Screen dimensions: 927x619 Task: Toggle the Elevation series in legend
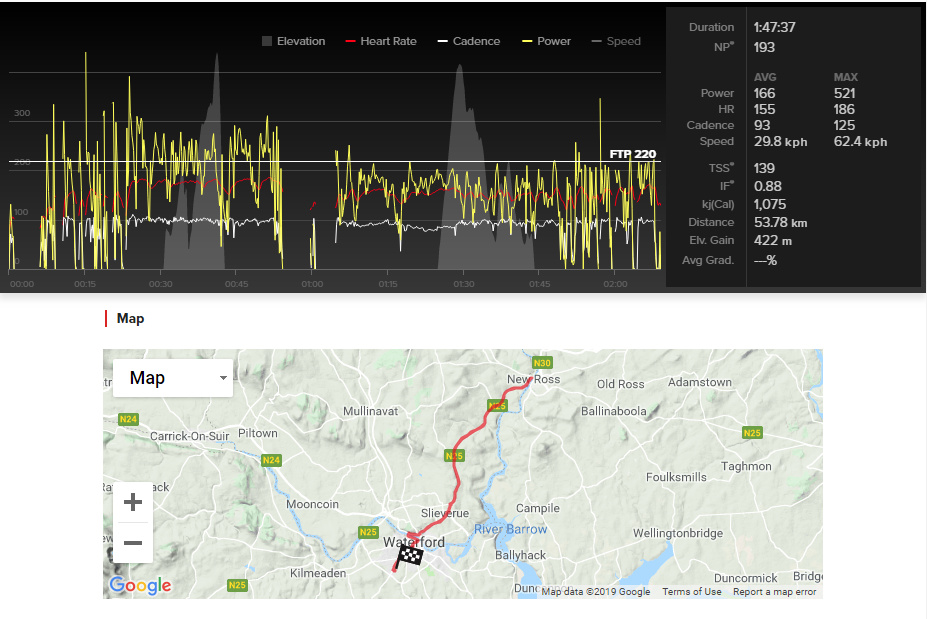coord(293,41)
